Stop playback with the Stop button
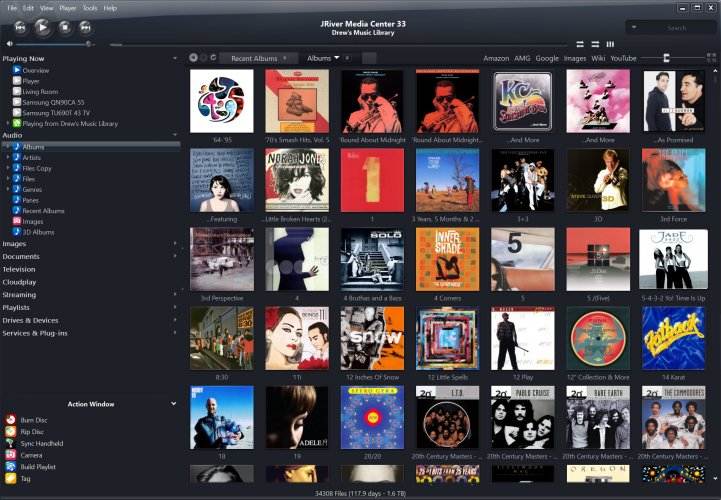Image resolution: width=721 pixels, height=500 pixels. pos(65,28)
